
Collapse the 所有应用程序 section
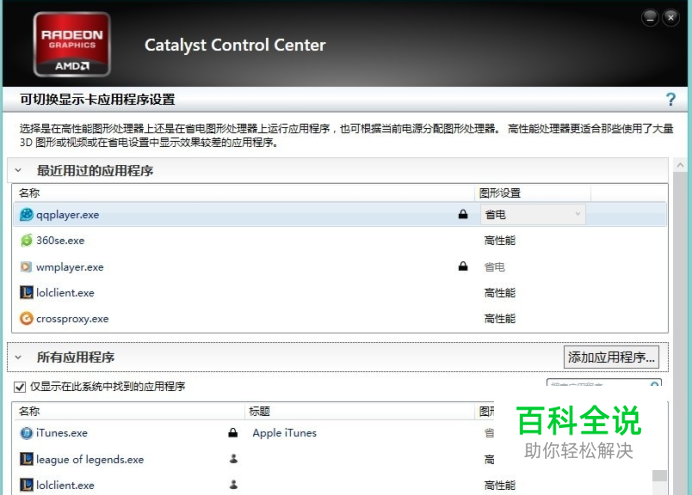18,357
